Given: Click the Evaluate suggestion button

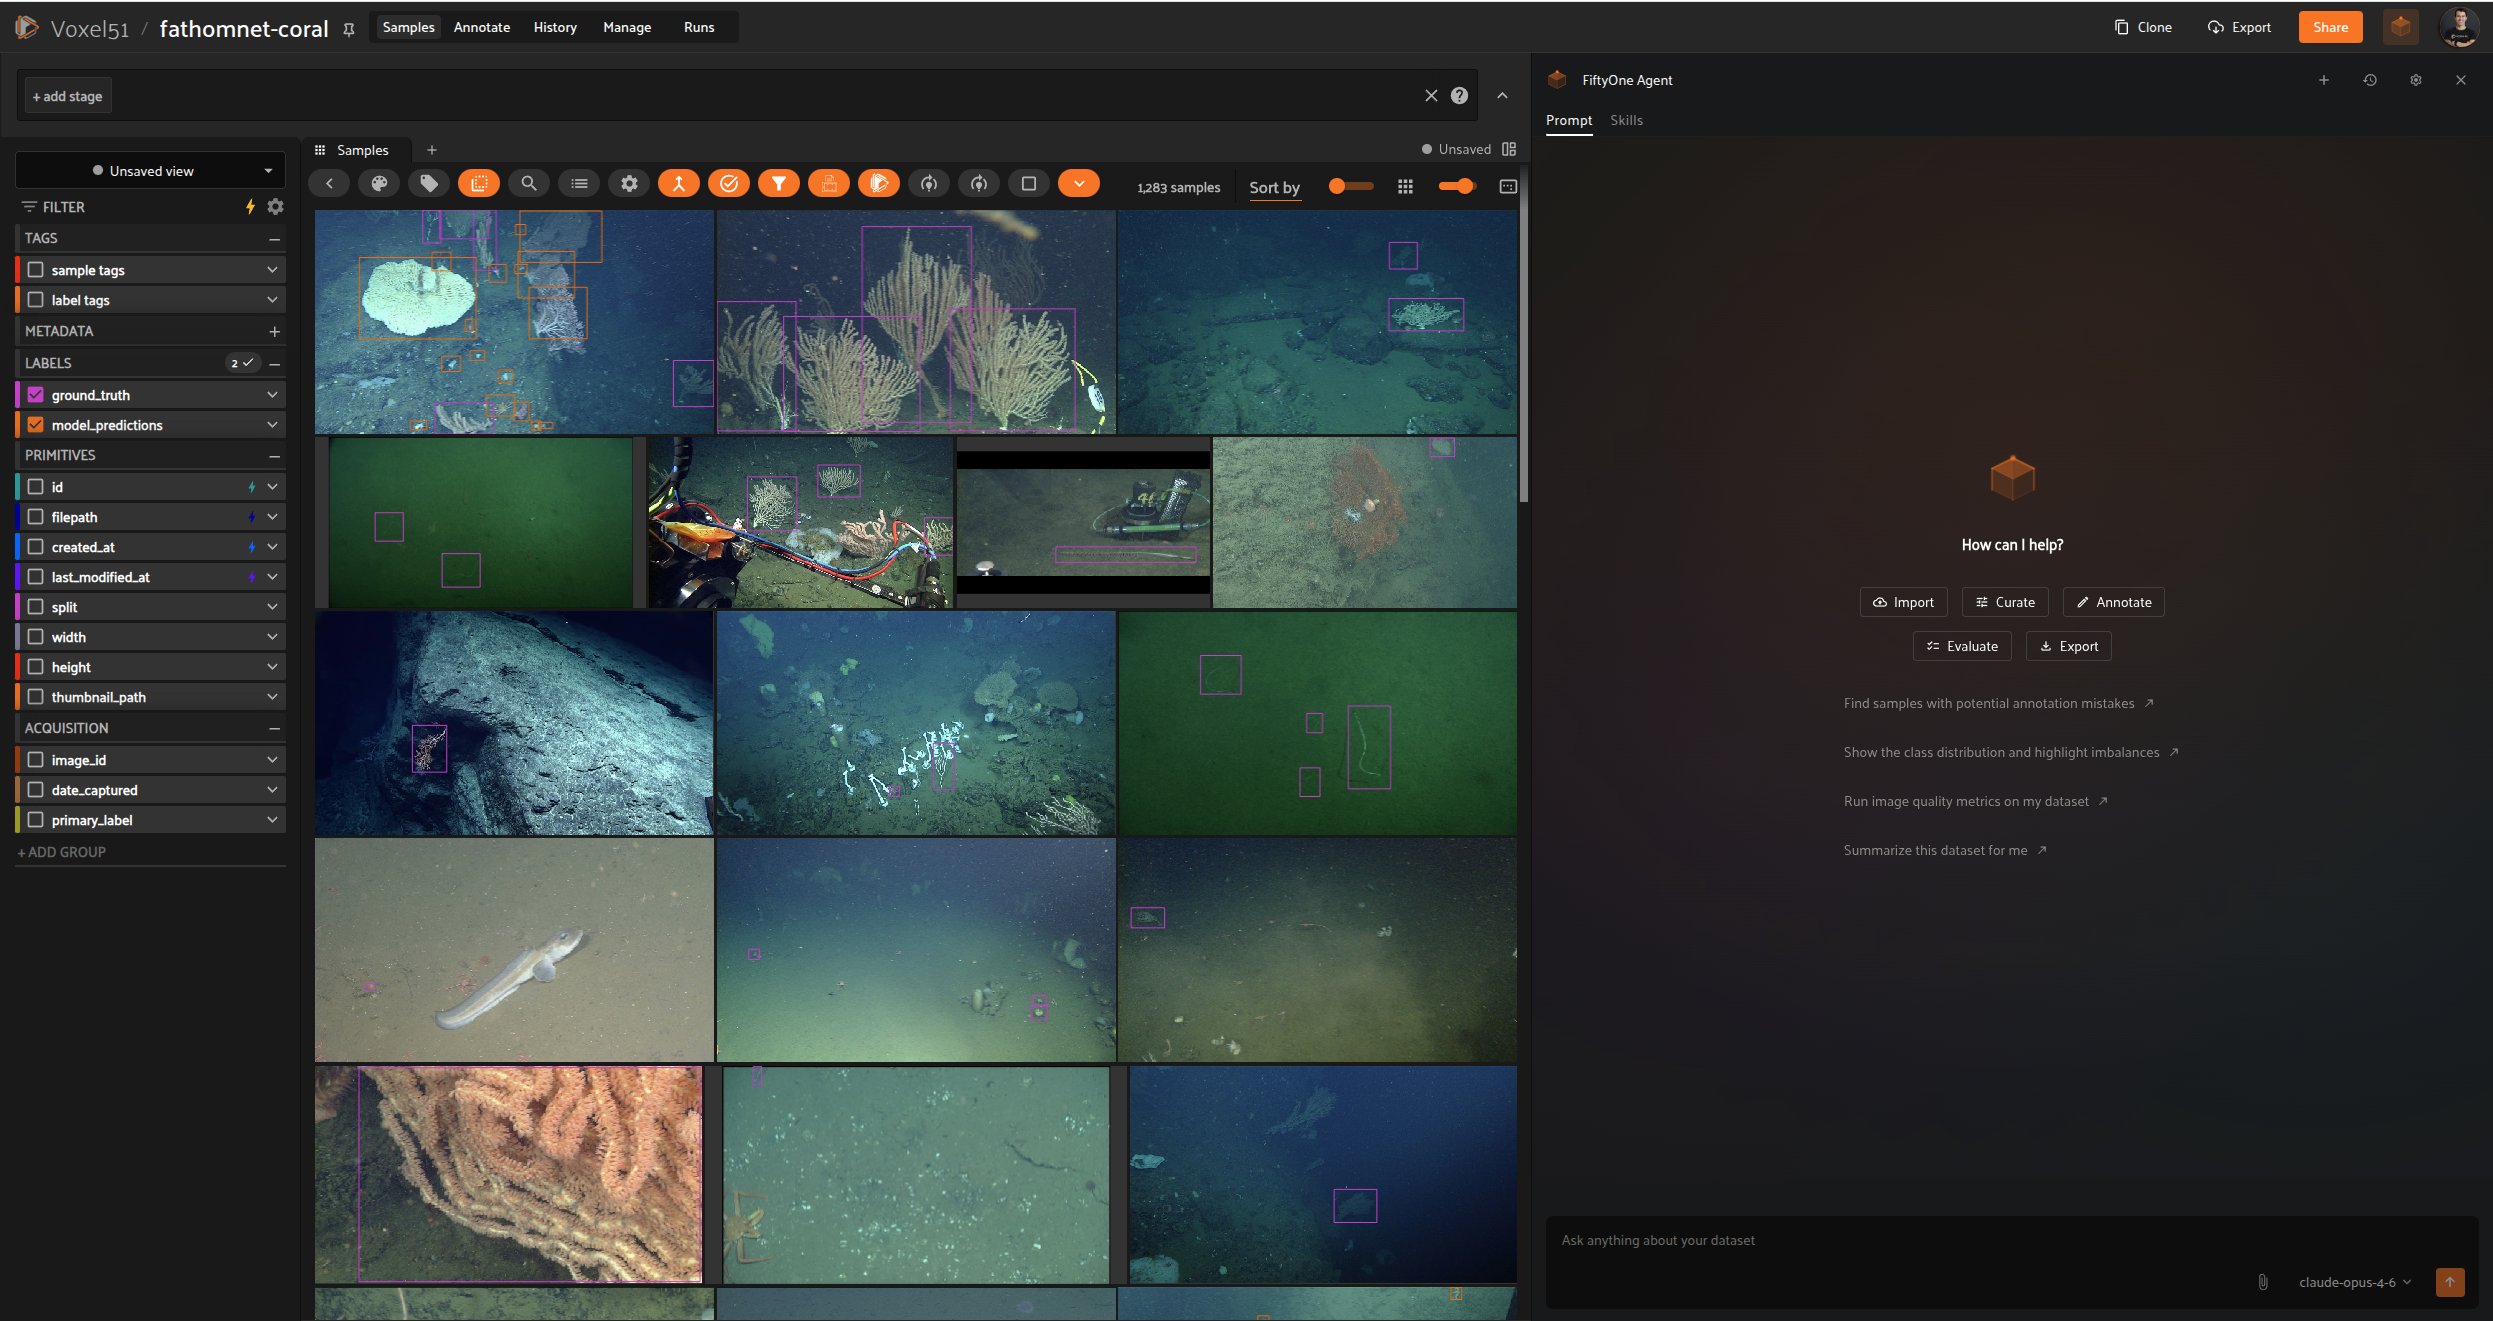Looking at the screenshot, I should [x=1962, y=646].
